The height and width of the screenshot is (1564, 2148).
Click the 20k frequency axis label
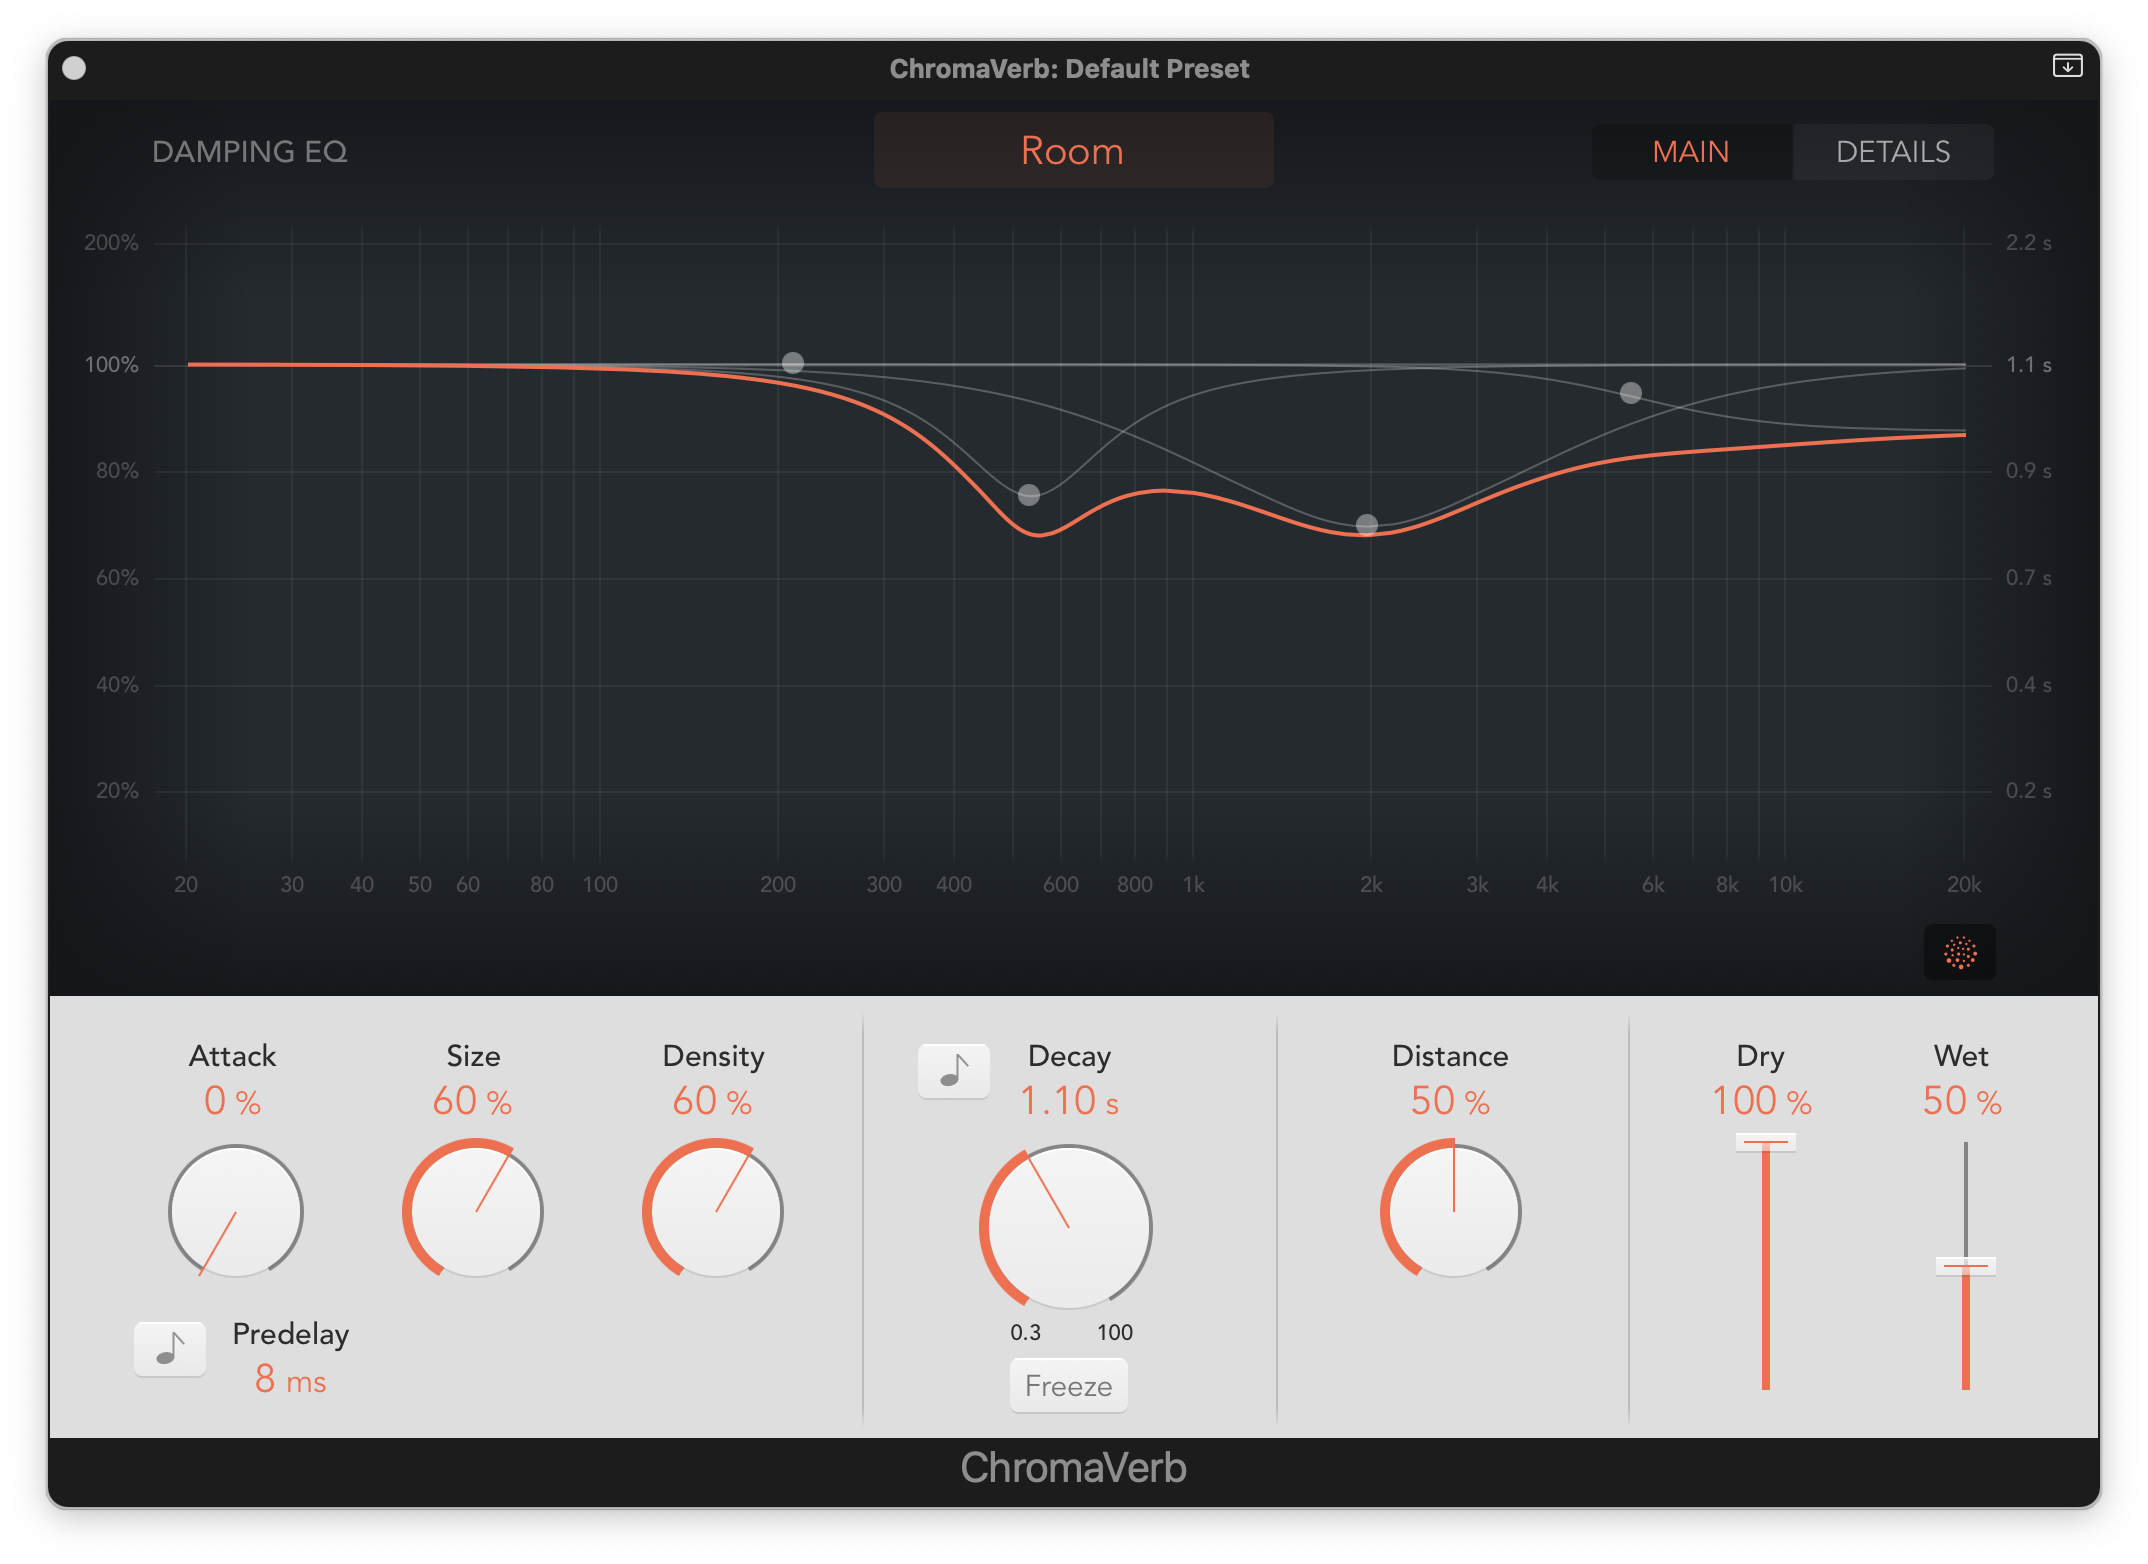pos(1964,885)
